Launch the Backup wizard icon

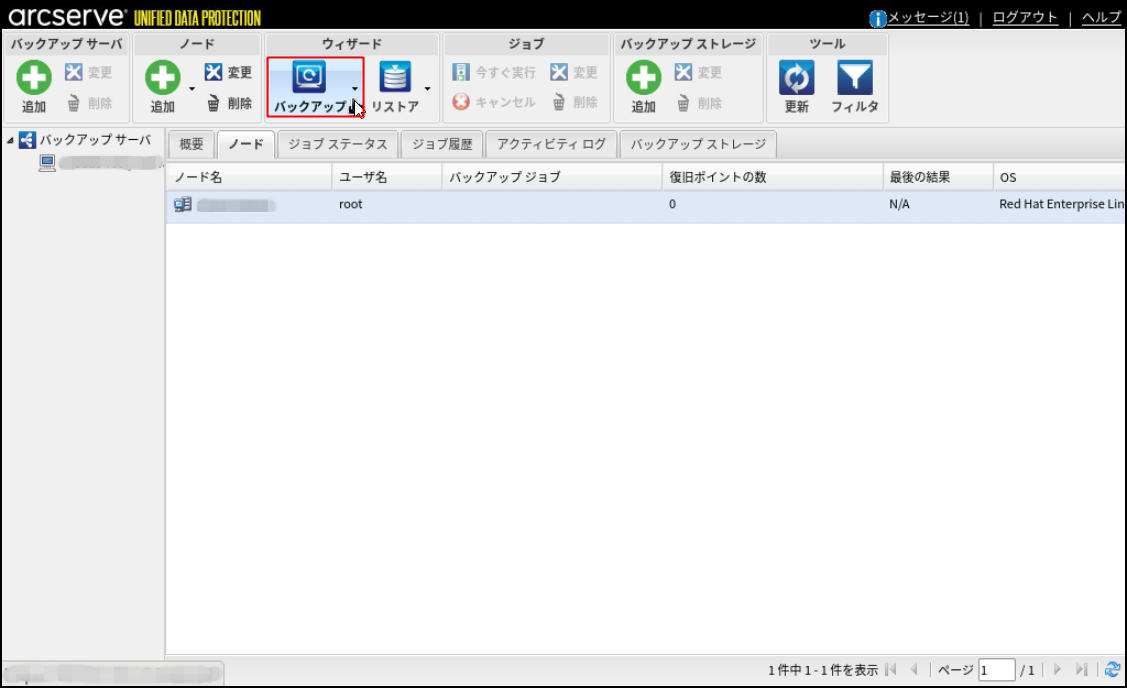coord(309,77)
